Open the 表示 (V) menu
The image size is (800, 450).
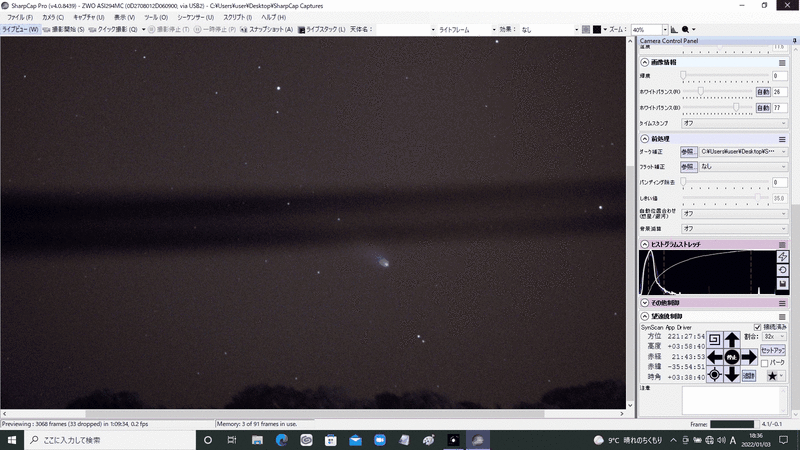(x=124, y=17)
